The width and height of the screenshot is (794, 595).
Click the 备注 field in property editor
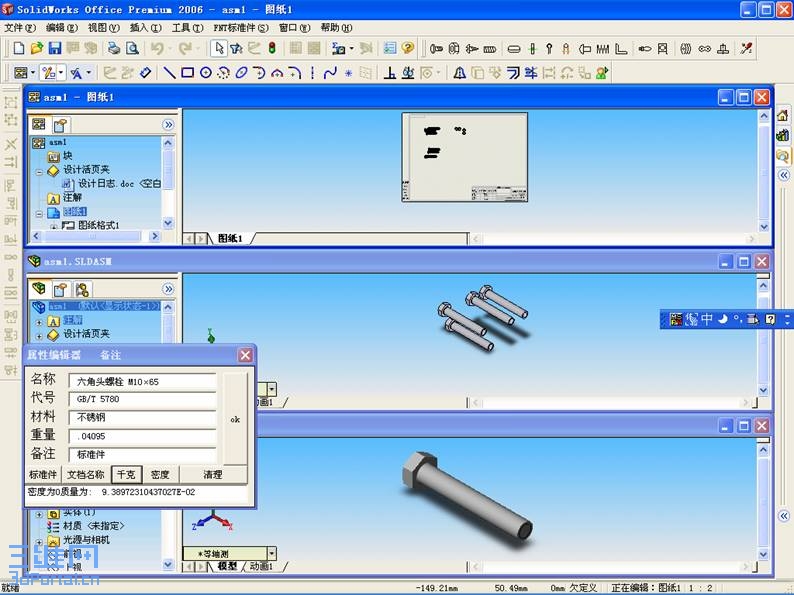click(142, 455)
